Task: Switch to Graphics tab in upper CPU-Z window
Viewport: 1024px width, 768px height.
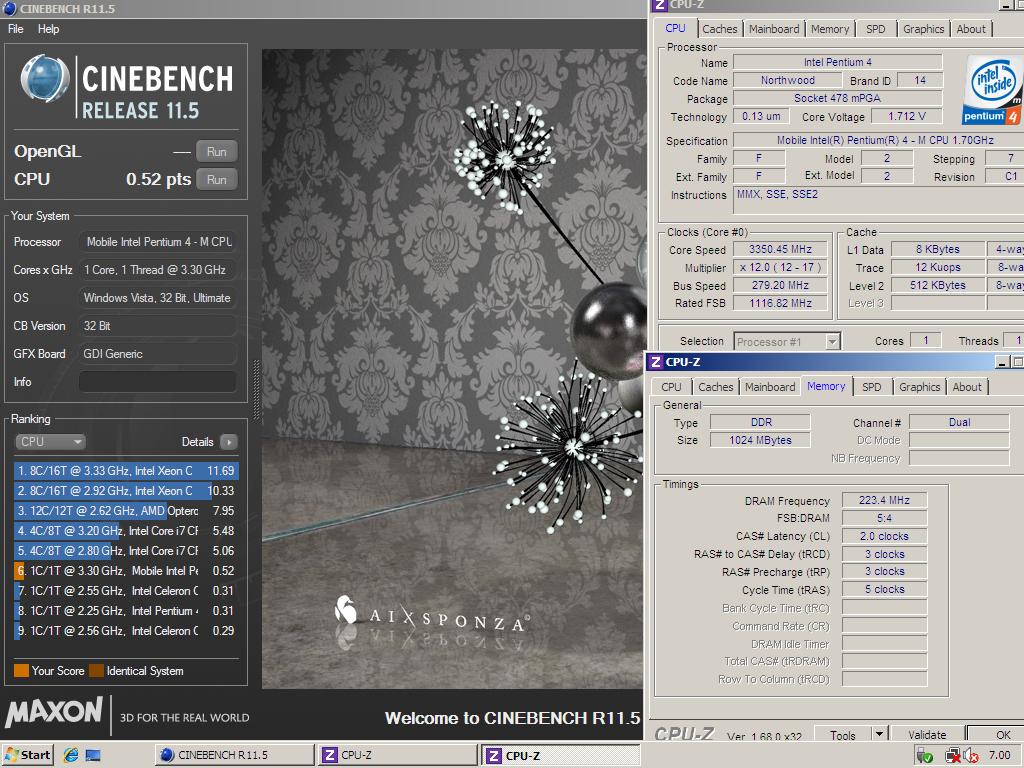Action: pyautogui.click(x=923, y=29)
